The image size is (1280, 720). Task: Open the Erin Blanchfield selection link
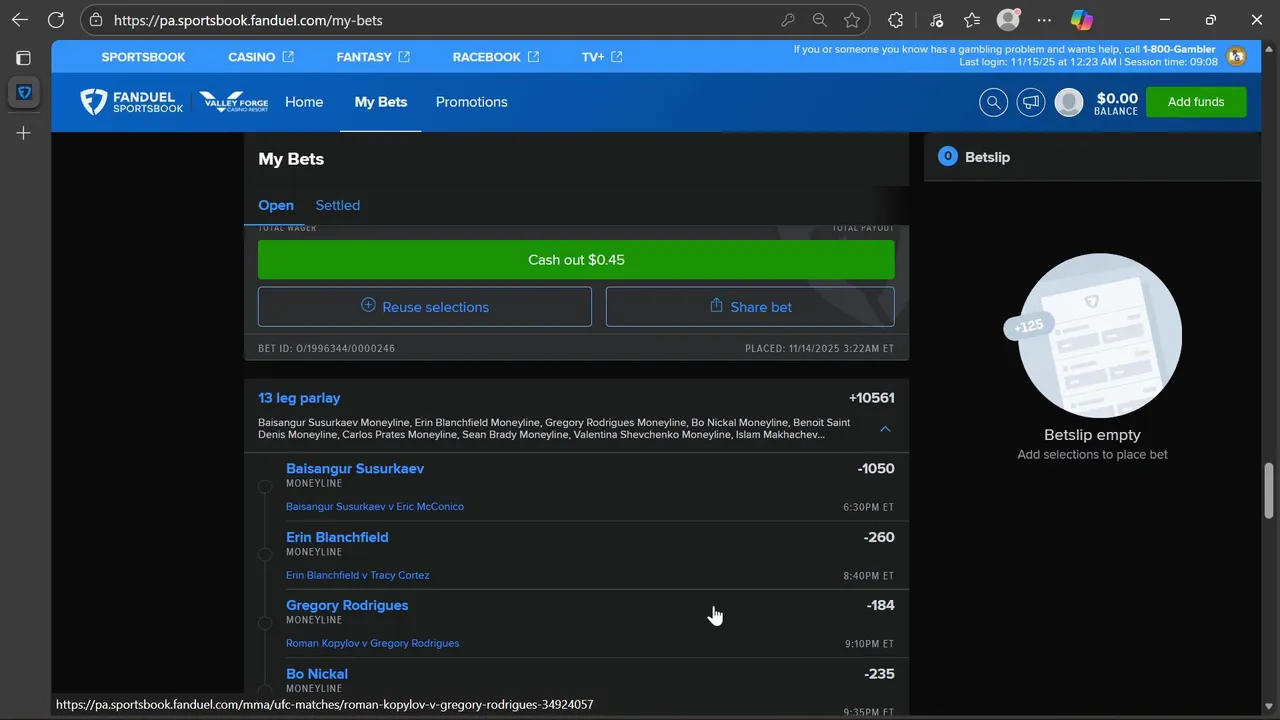[337, 537]
